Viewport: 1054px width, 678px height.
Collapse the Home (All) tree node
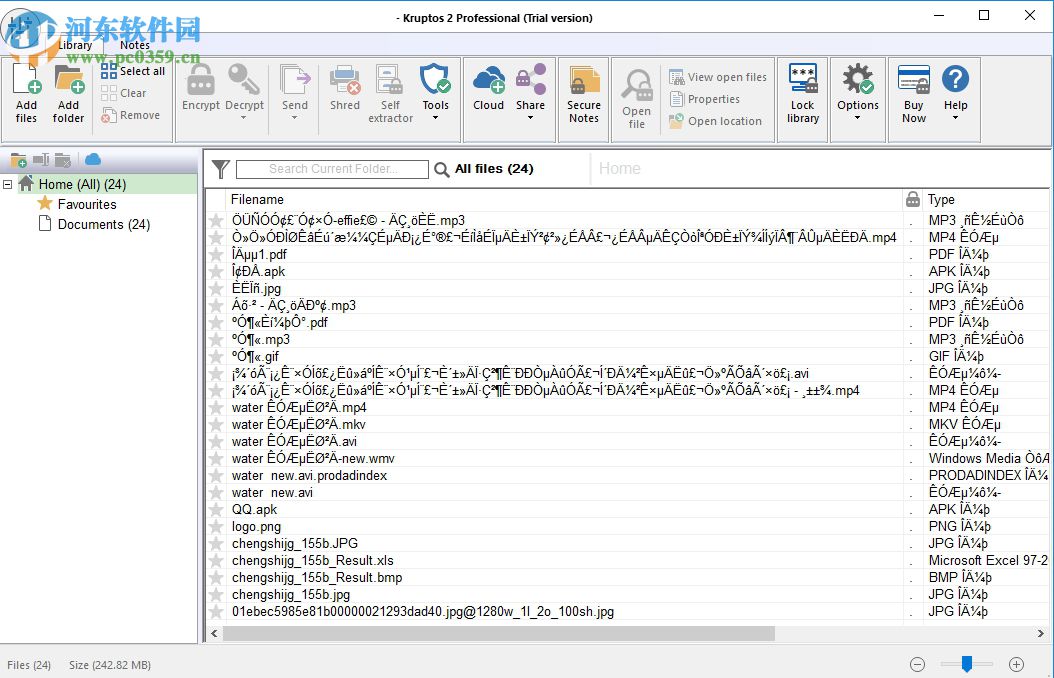[8, 185]
